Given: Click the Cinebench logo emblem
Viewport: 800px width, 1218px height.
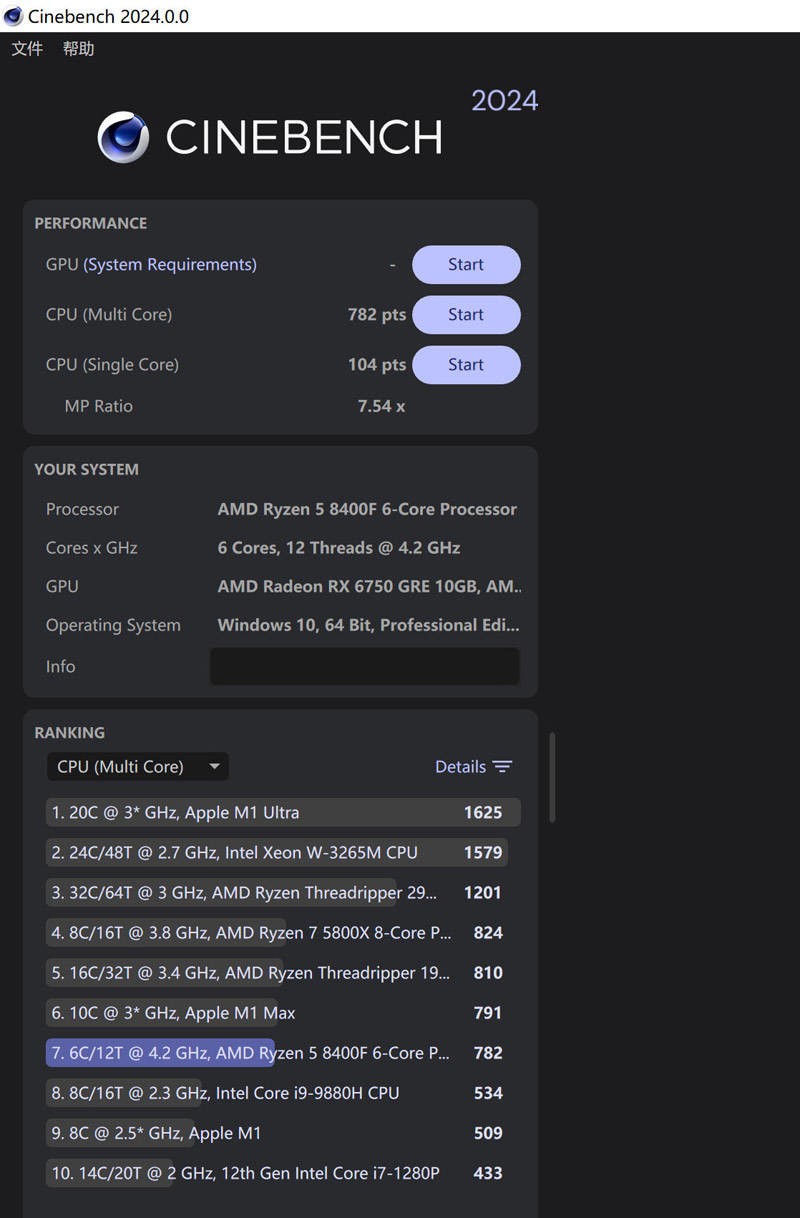Looking at the screenshot, I should pyautogui.click(x=122, y=136).
